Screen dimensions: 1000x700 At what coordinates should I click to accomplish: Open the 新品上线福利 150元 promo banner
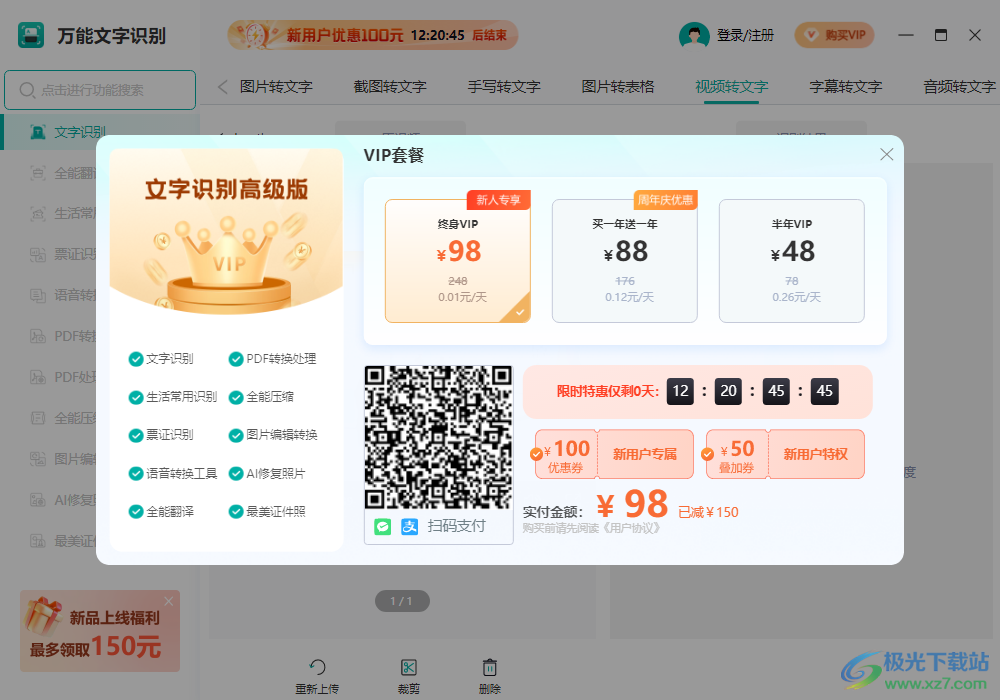pos(100,631)
